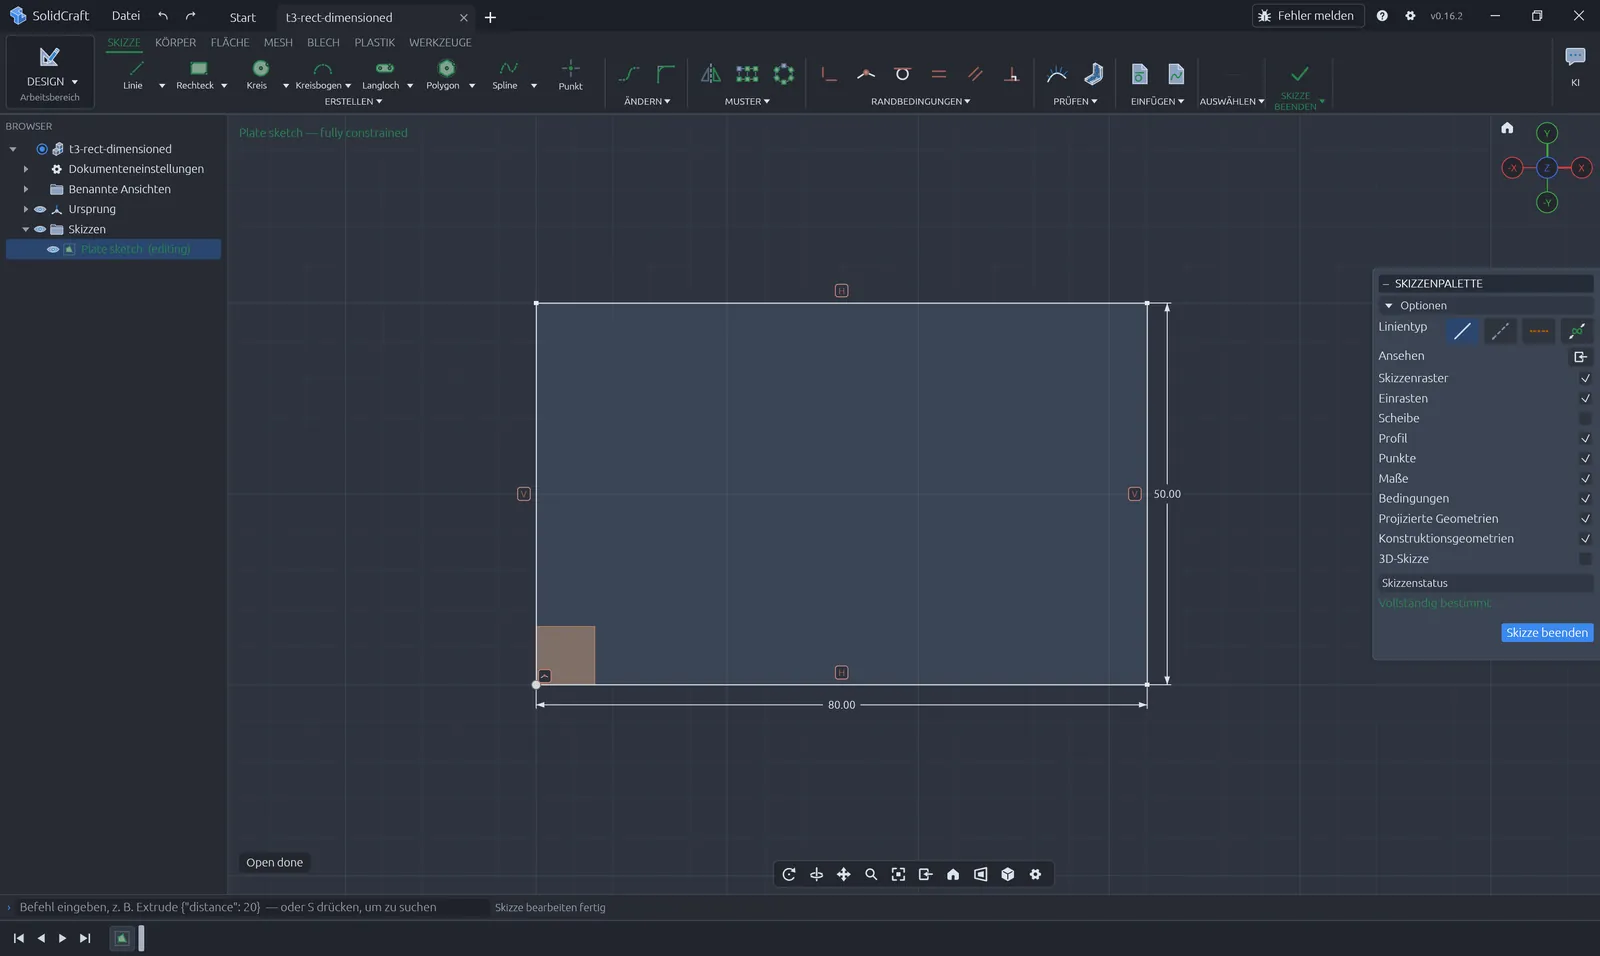
Task: Select the rectangular pattern icon
Action: click(747, 74)
